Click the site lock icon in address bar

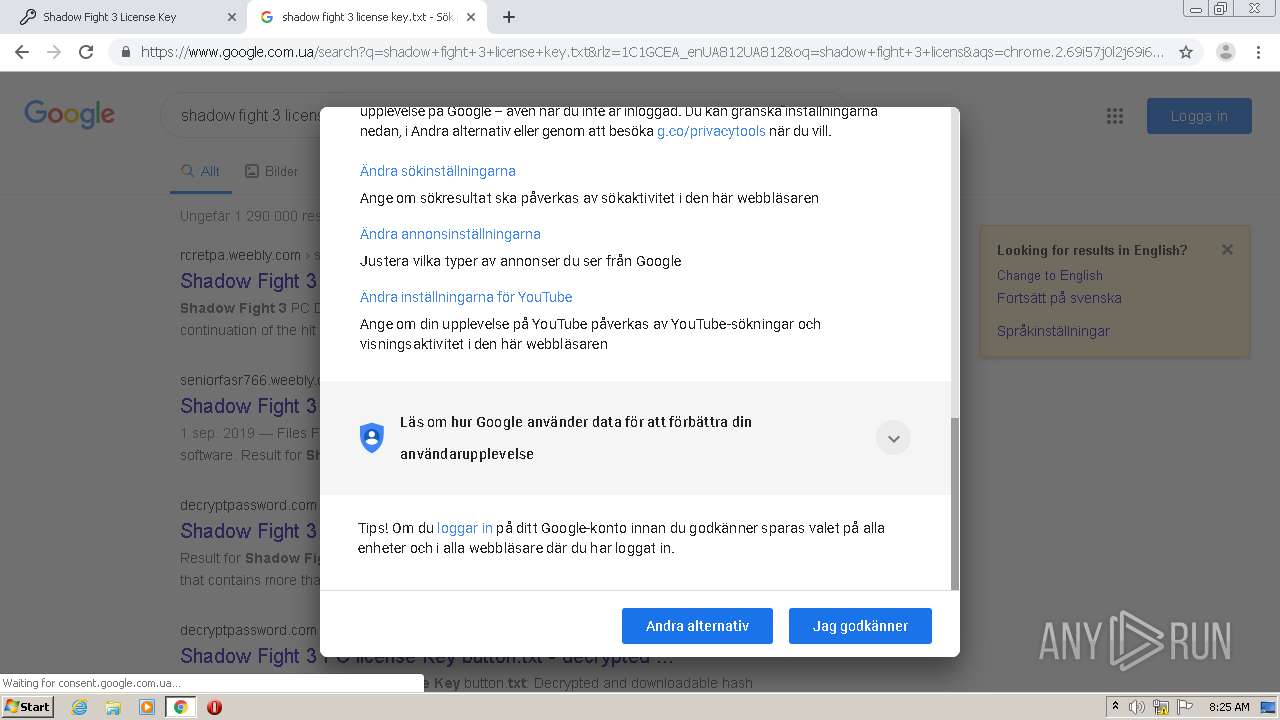[x=126, y=52]
